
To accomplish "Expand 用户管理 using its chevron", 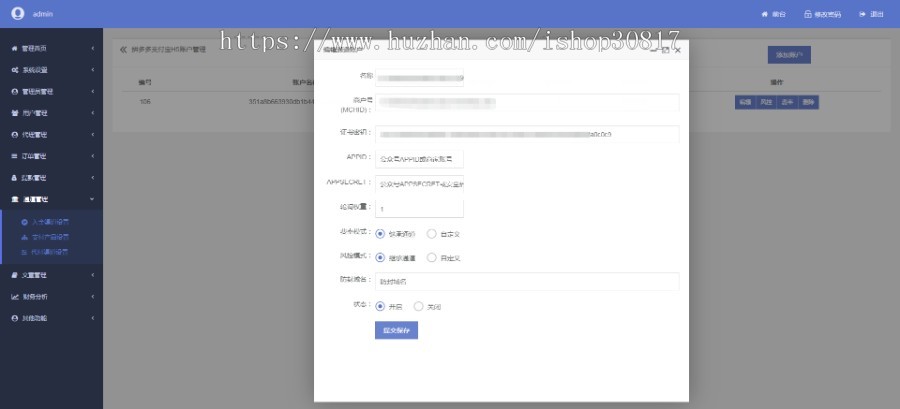I will pos(92,113).
